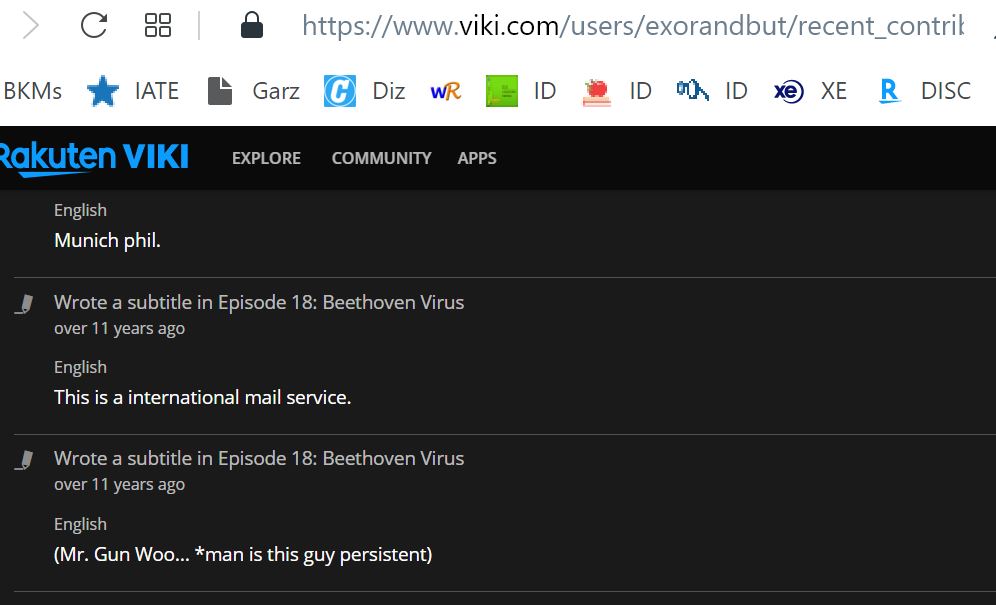Click the browser forward arrow
Image resolution: width=996 pixels, height=605 pixels.
click(30, 26)
